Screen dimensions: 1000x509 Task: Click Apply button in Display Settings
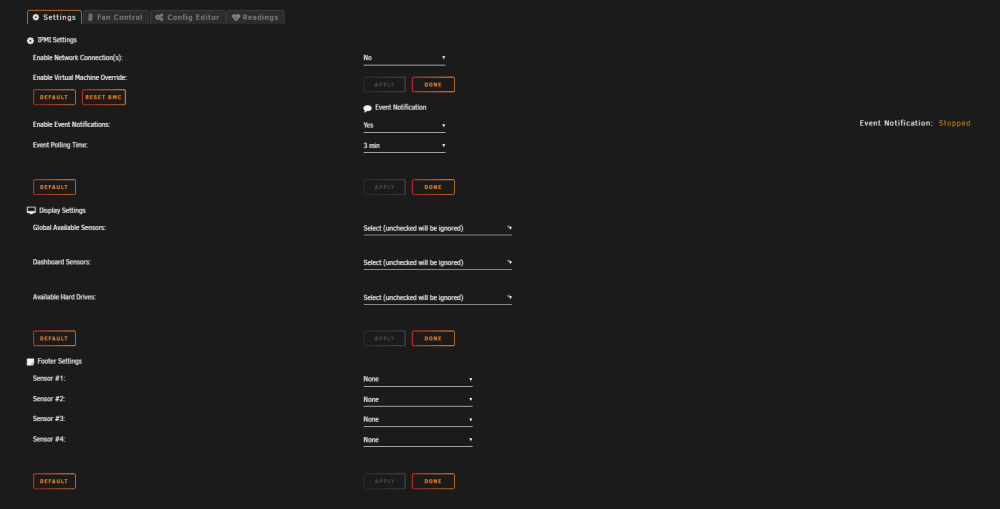tap(385, 338)
